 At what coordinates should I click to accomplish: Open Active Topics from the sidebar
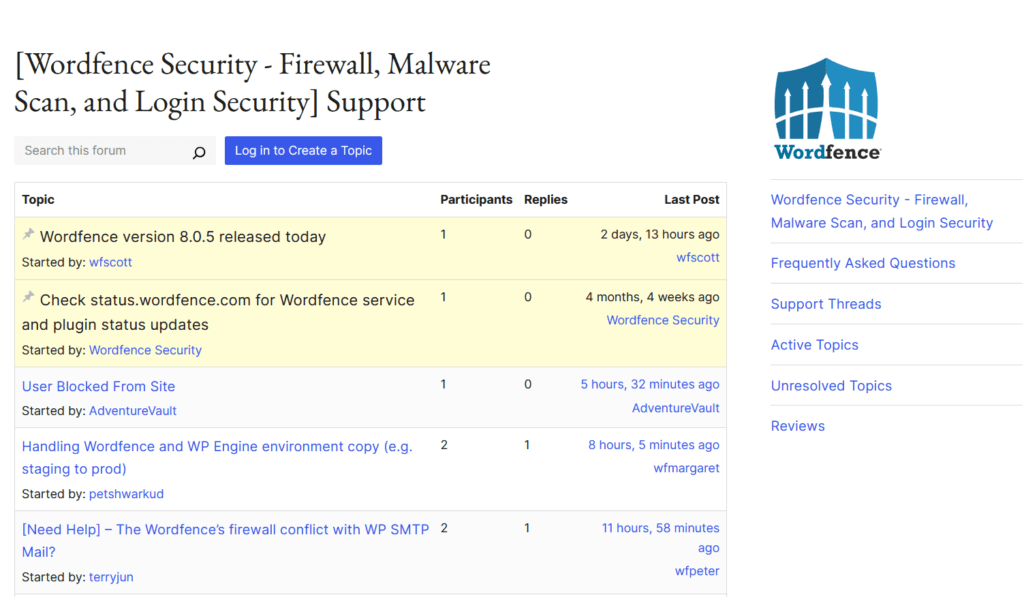[x=814, y=344]
